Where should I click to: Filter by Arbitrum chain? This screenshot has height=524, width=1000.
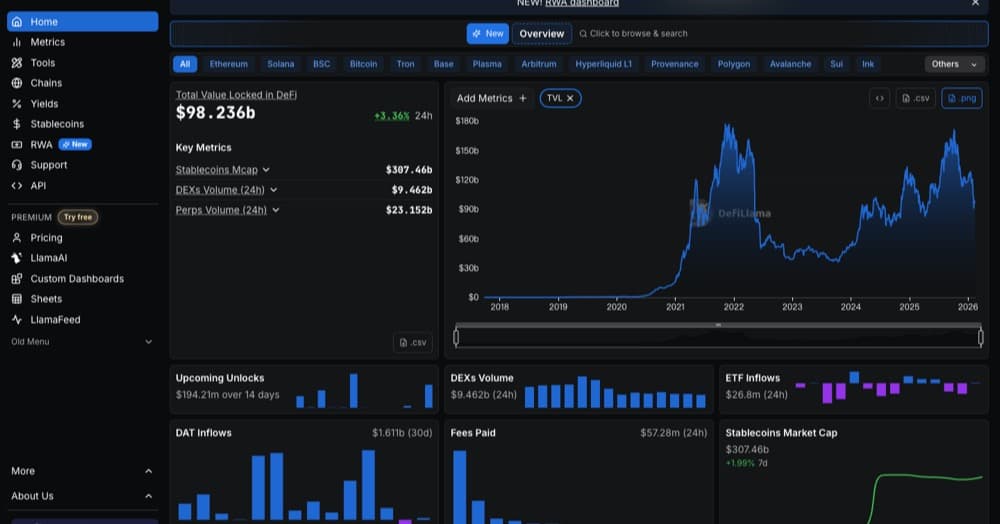click(x=539, y=64)
